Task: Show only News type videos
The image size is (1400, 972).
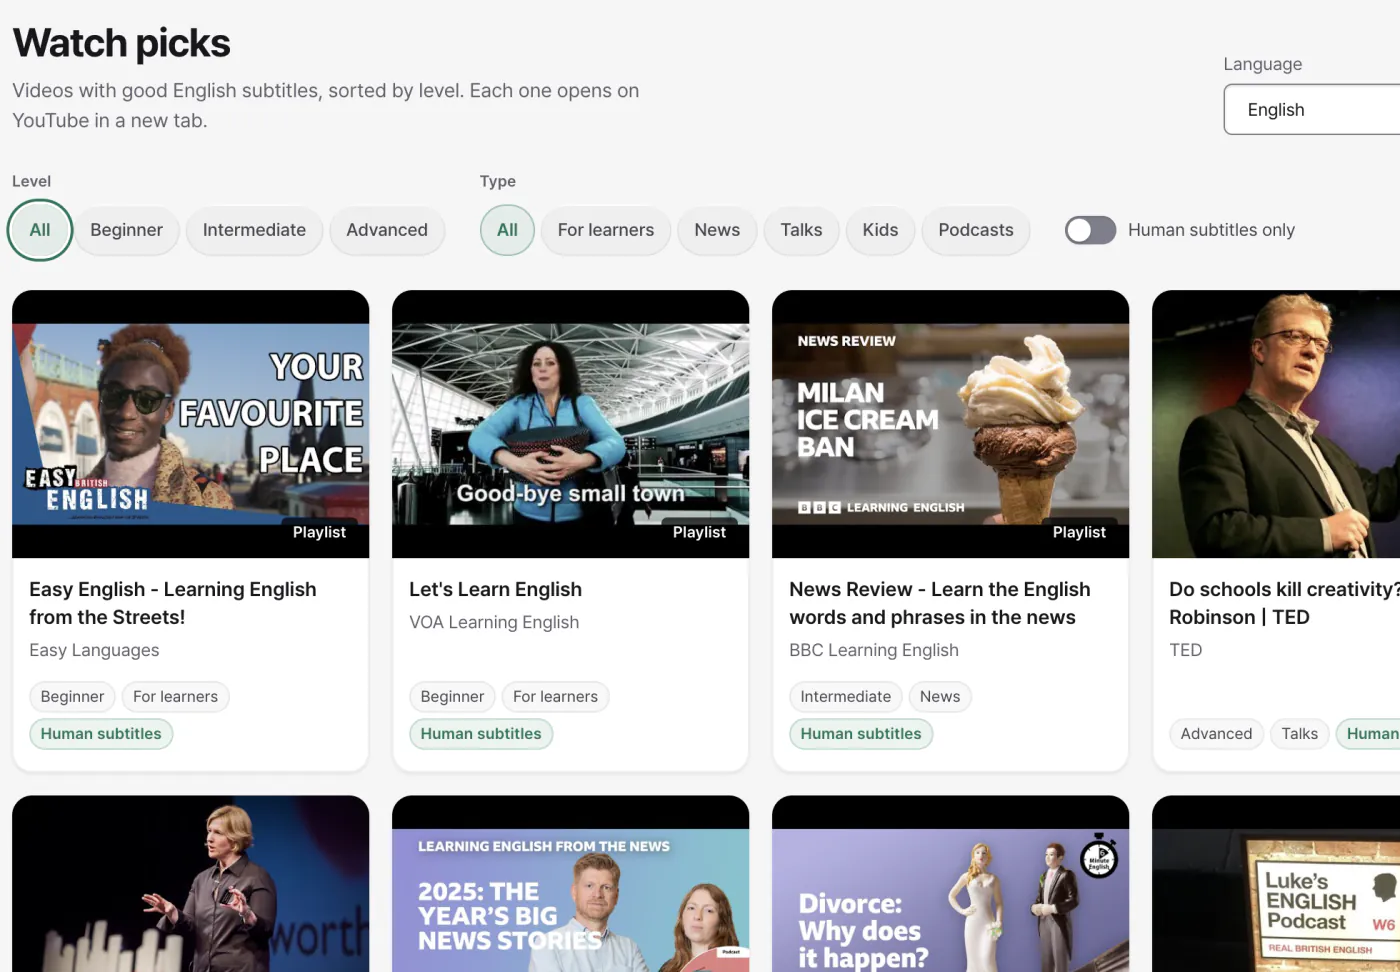Action: pyautogui.click(x=717, y=230)
